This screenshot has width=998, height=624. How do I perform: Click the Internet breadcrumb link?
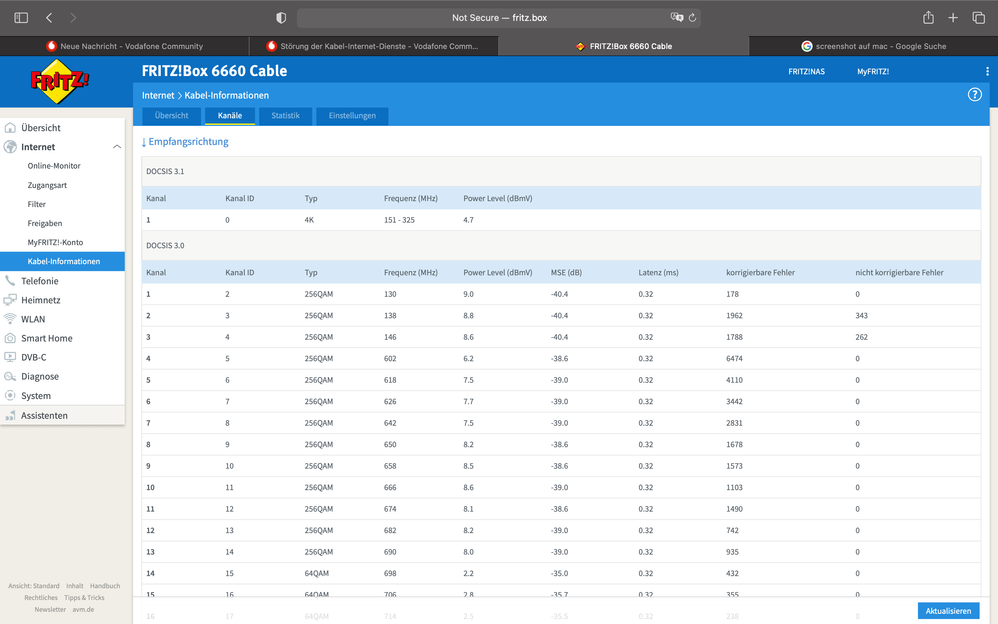158,96
